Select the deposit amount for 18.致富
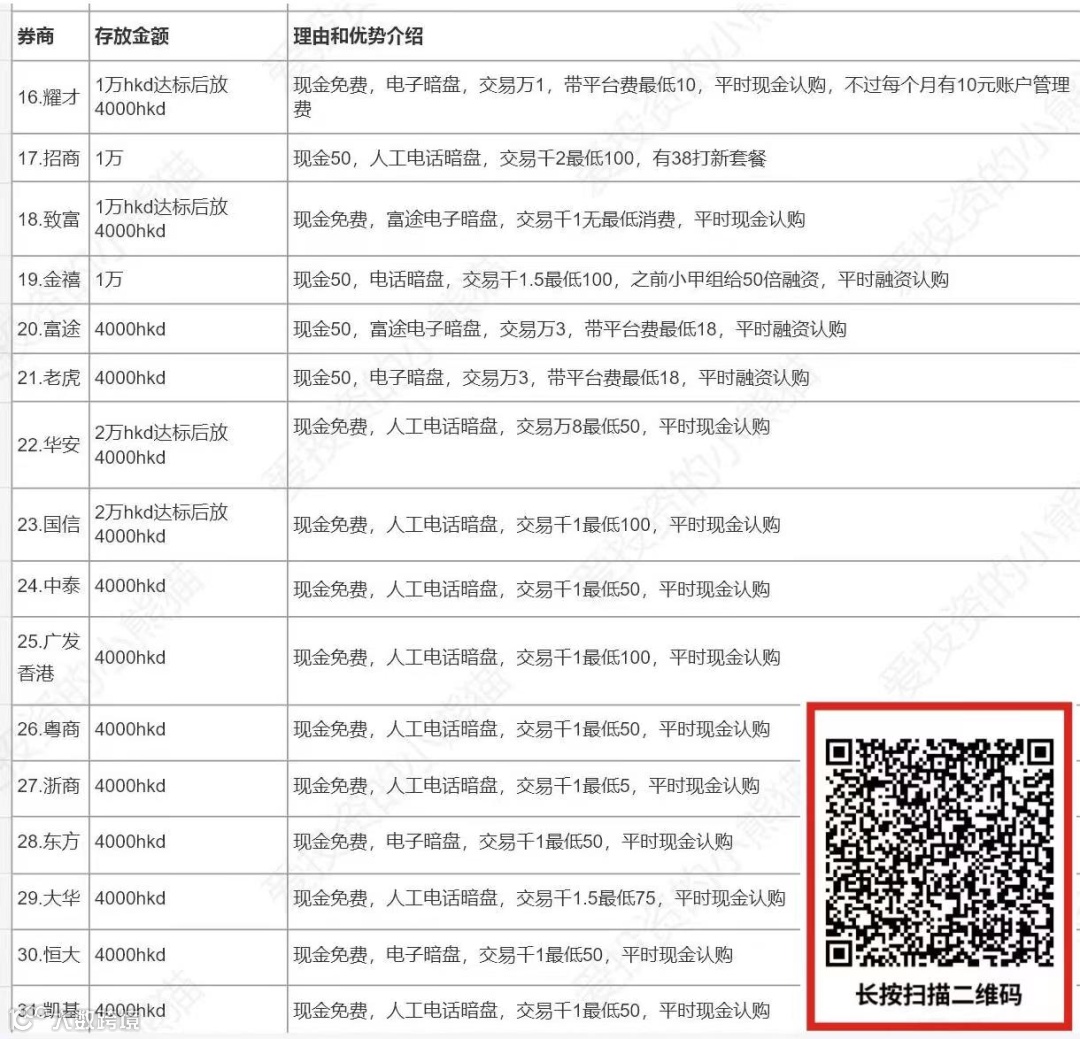The image size is (1080, 1039). 161,218
